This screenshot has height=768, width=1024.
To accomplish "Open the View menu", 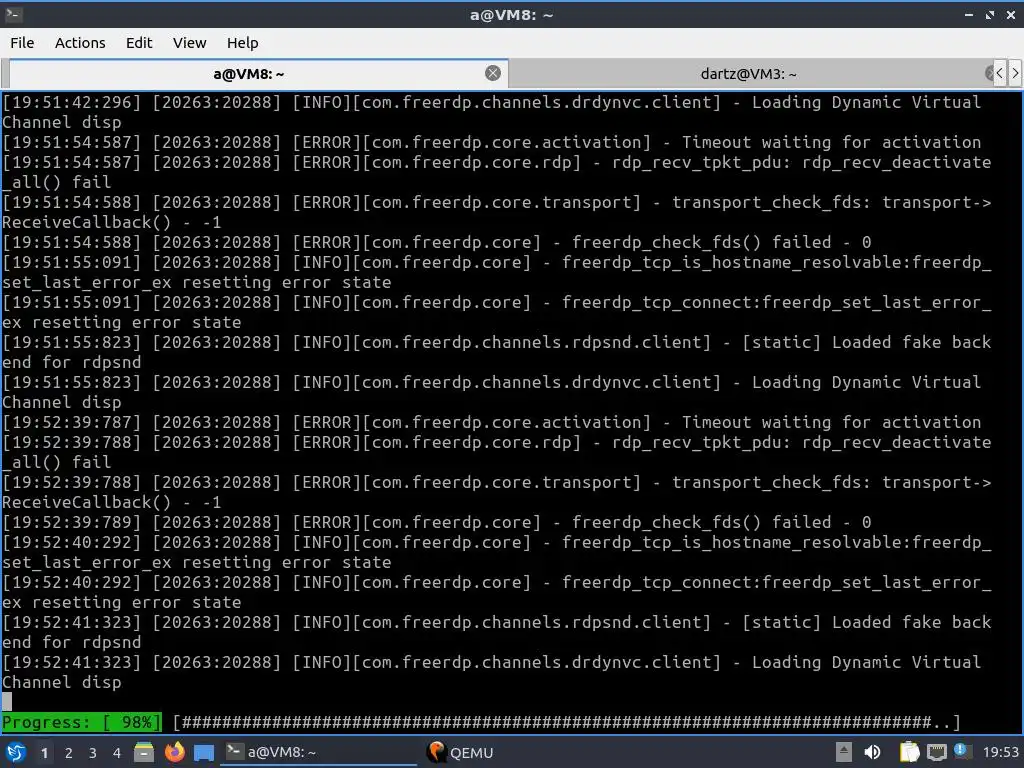I will [189, 43].
